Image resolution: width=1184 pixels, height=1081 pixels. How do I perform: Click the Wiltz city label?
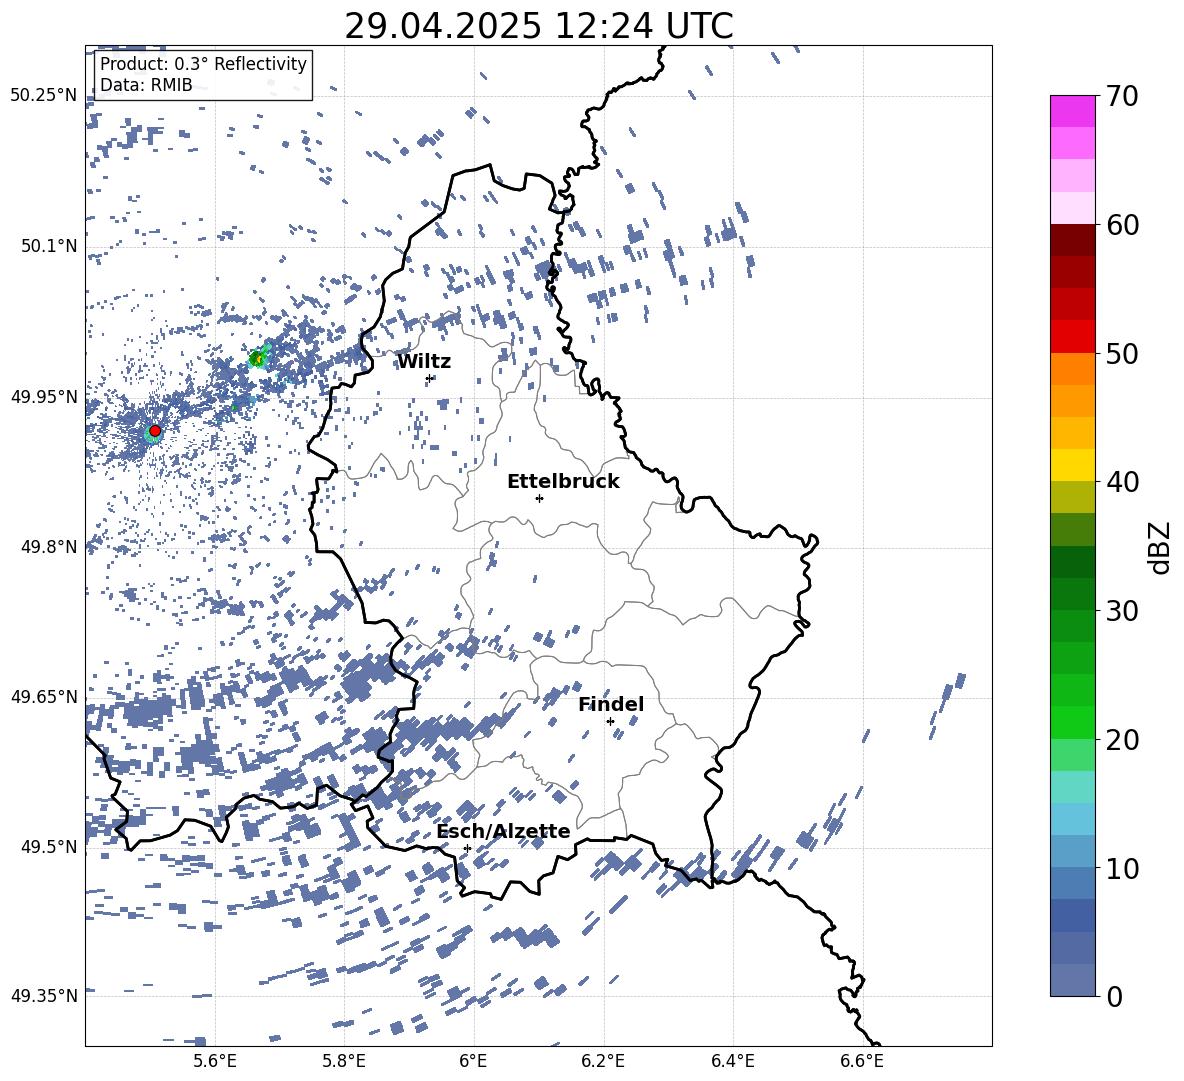coord(424,362)
